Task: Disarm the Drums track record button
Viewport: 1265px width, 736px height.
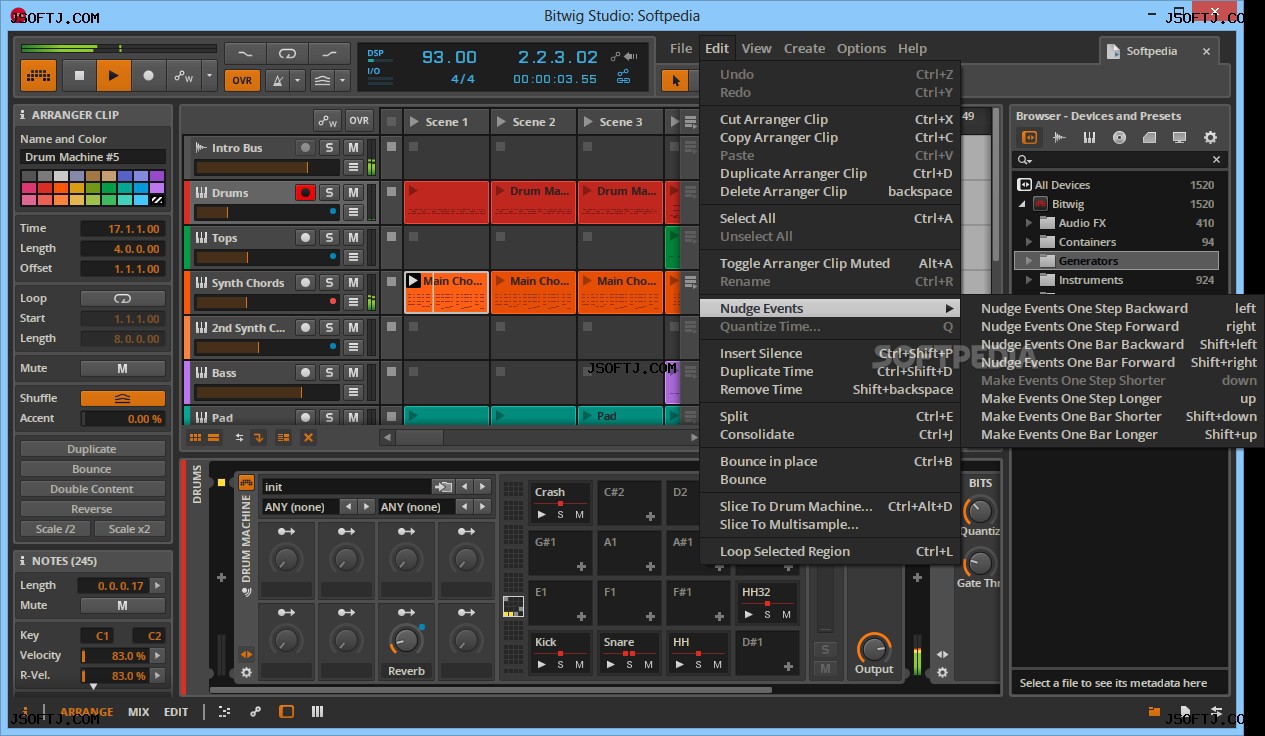Action: pyautogui.click(x=305, y=192)
